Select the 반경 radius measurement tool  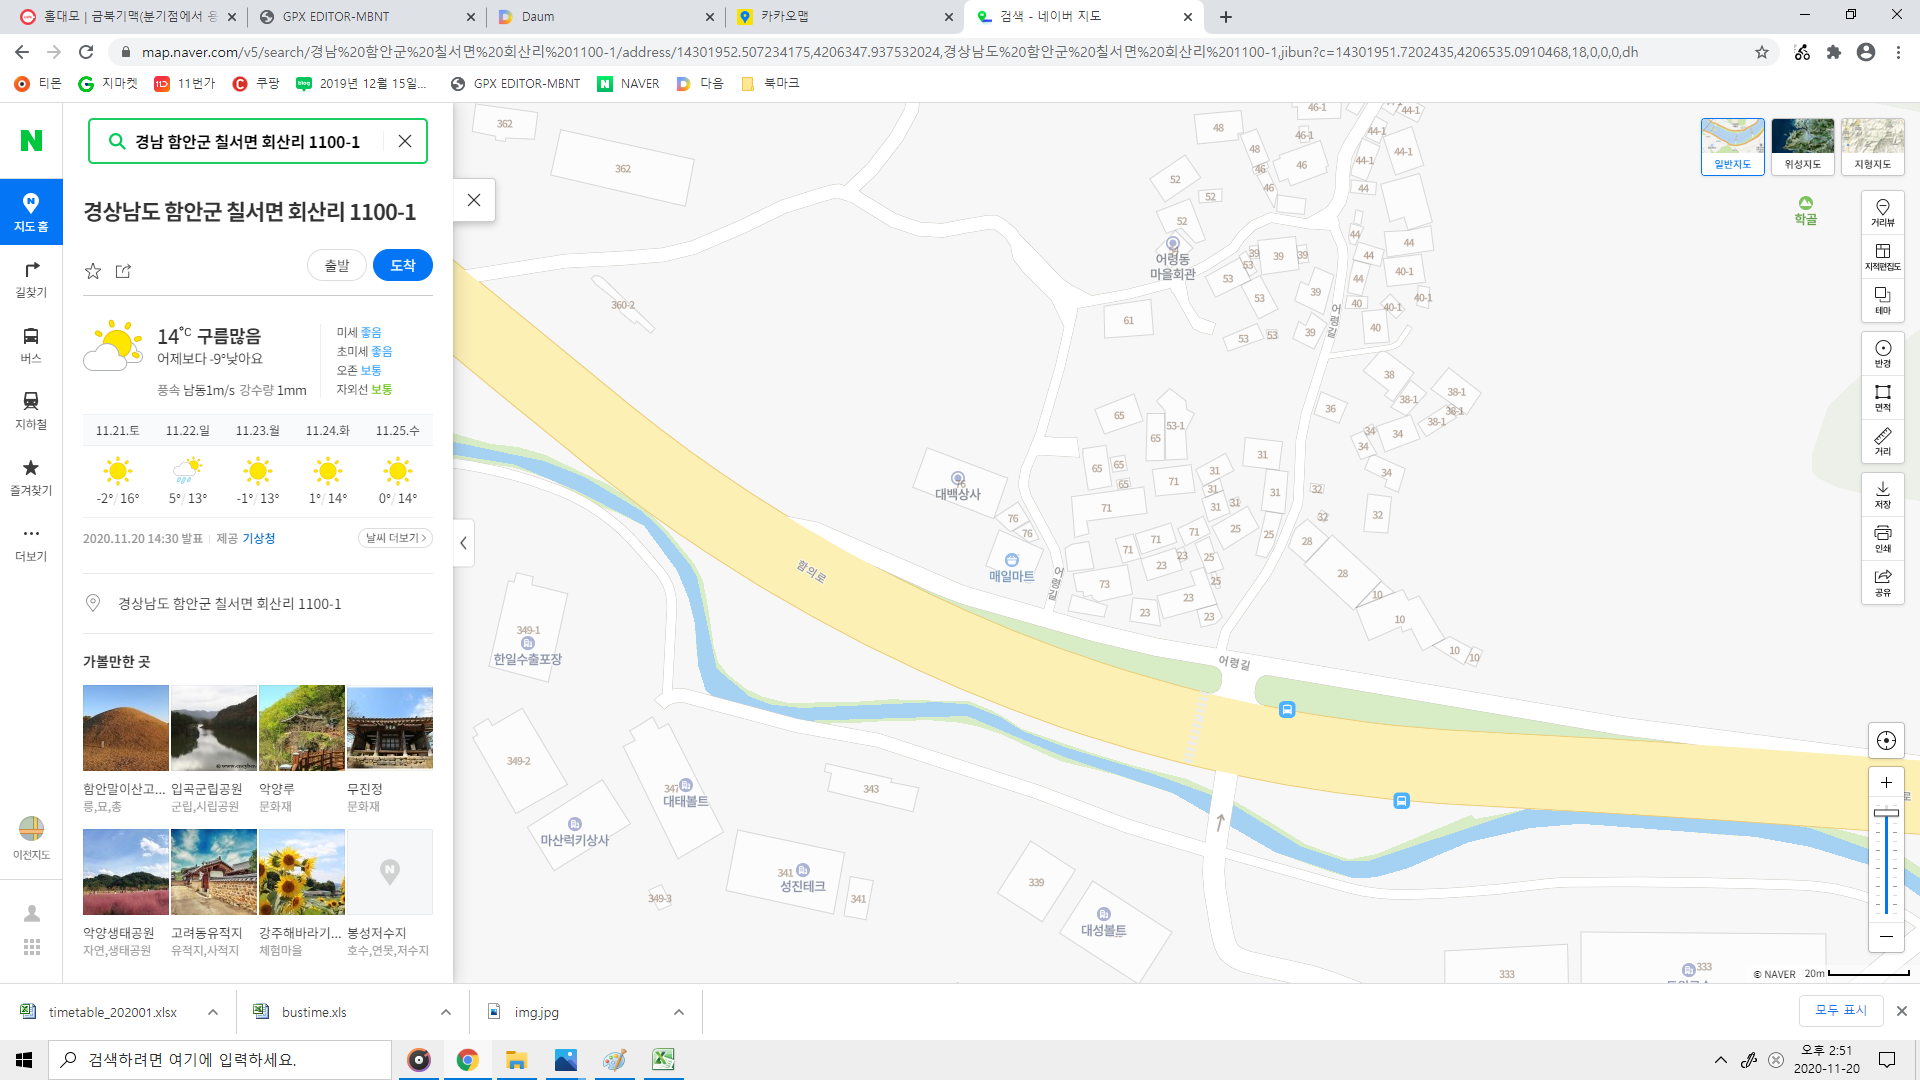point(1882,353)
